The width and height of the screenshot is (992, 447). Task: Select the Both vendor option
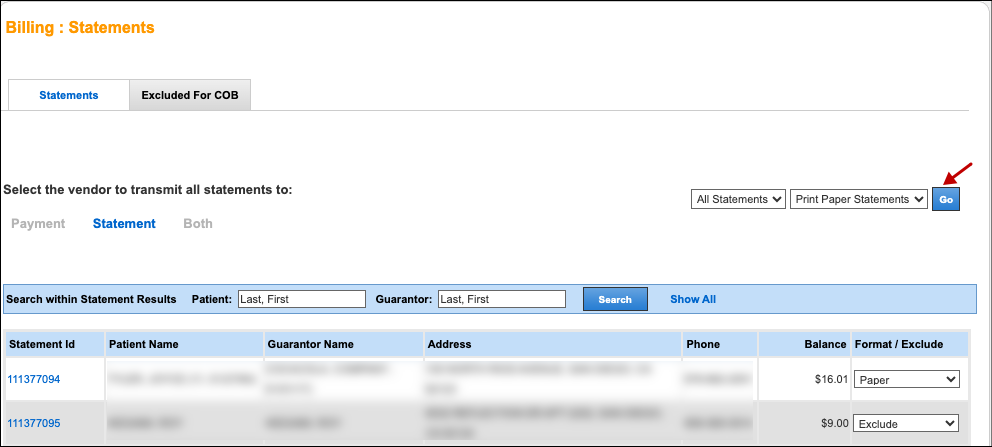[198, 224]
